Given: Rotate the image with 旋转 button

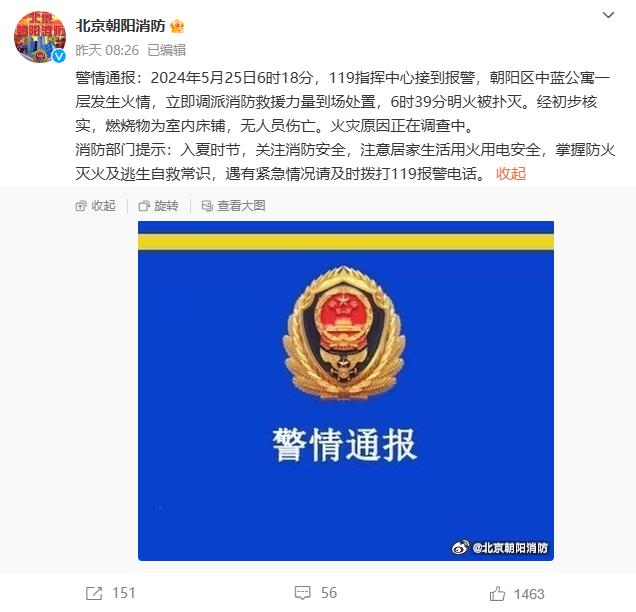Looking at the screenshot, I should coord(166,206).
